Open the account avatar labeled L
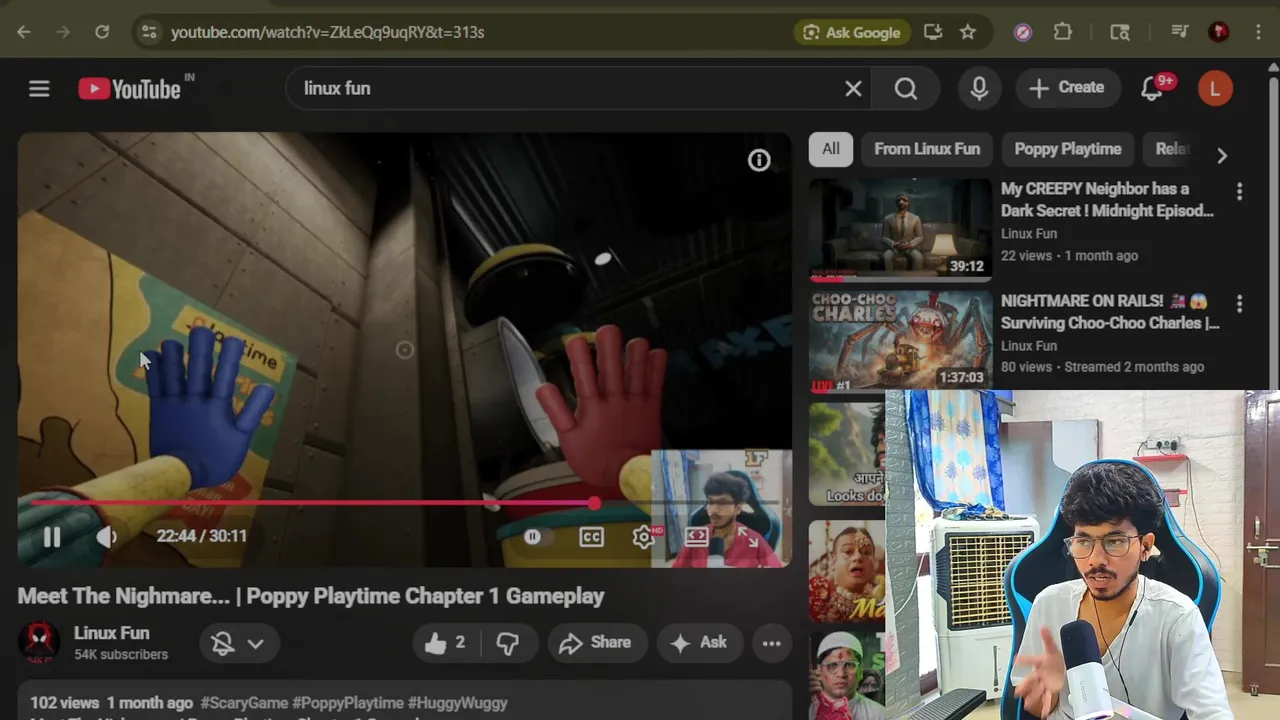1280x720 pixels. [x=1215, y=88]
